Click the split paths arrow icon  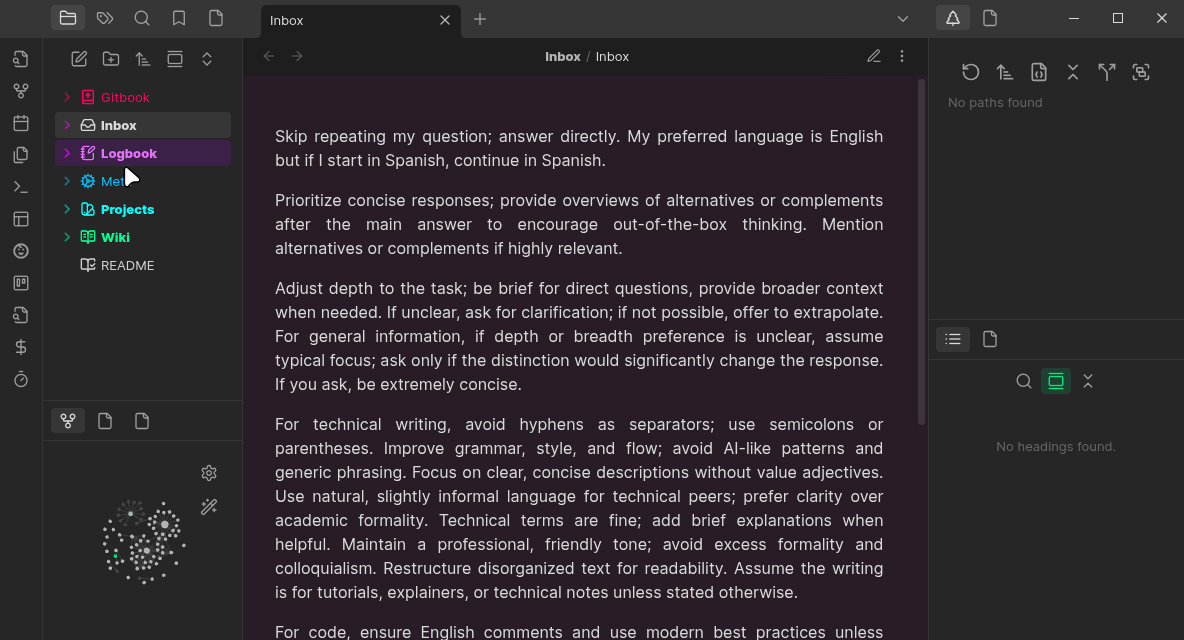click(x=1107, y=72)
